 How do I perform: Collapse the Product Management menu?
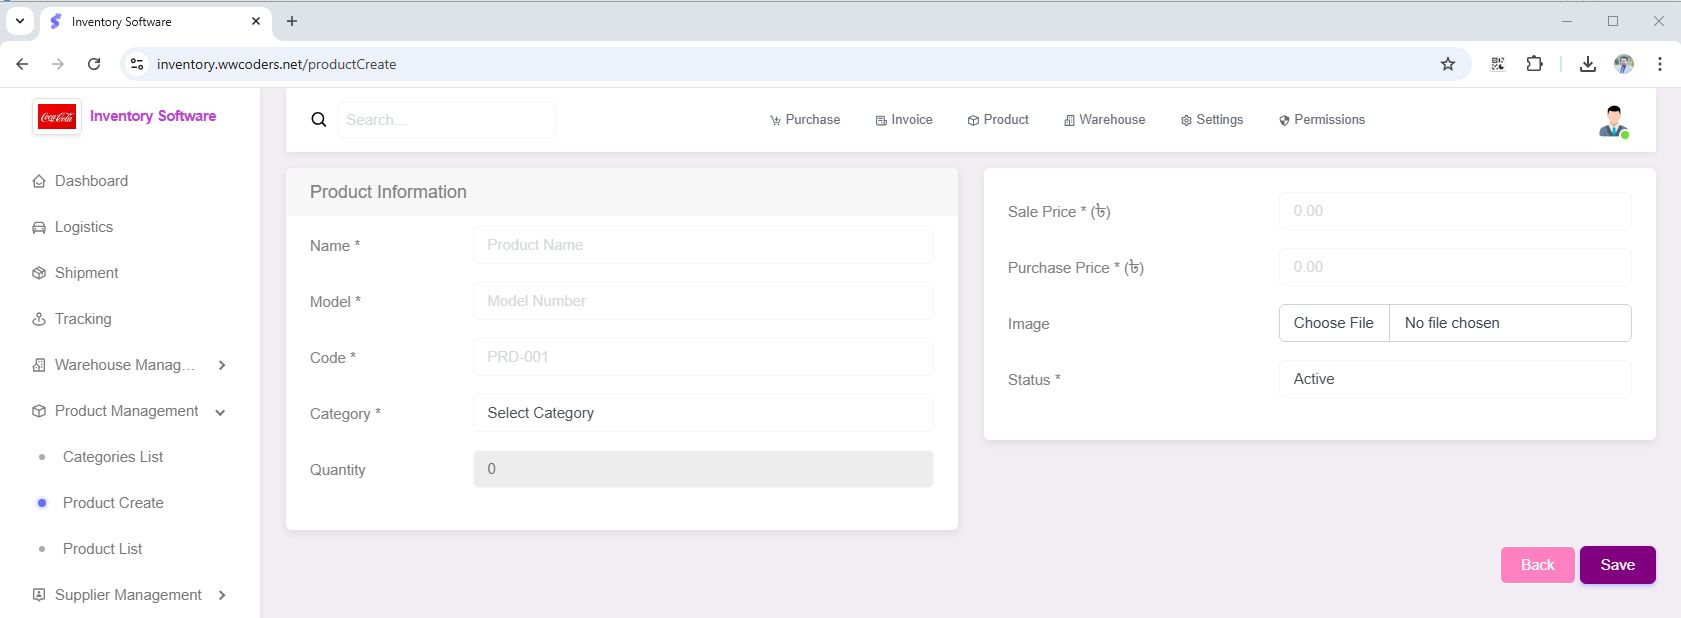(x=220, y=412)
